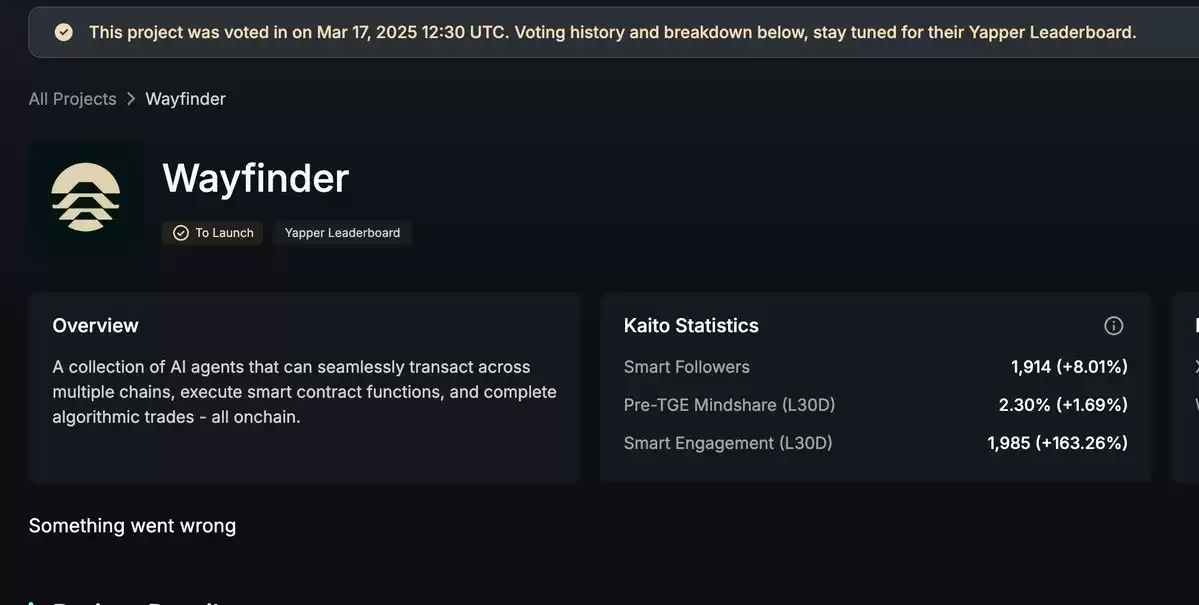Click the Wayfinder project title

pyautogui.click(x=255, y=178)
